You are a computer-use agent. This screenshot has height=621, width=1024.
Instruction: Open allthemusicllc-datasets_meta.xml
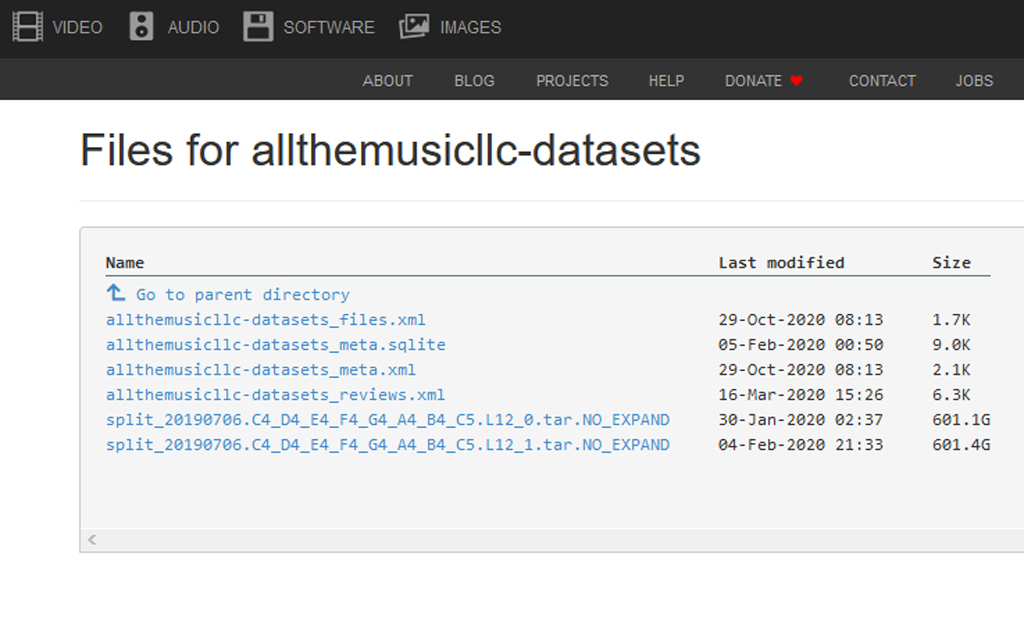coord(260,370)
